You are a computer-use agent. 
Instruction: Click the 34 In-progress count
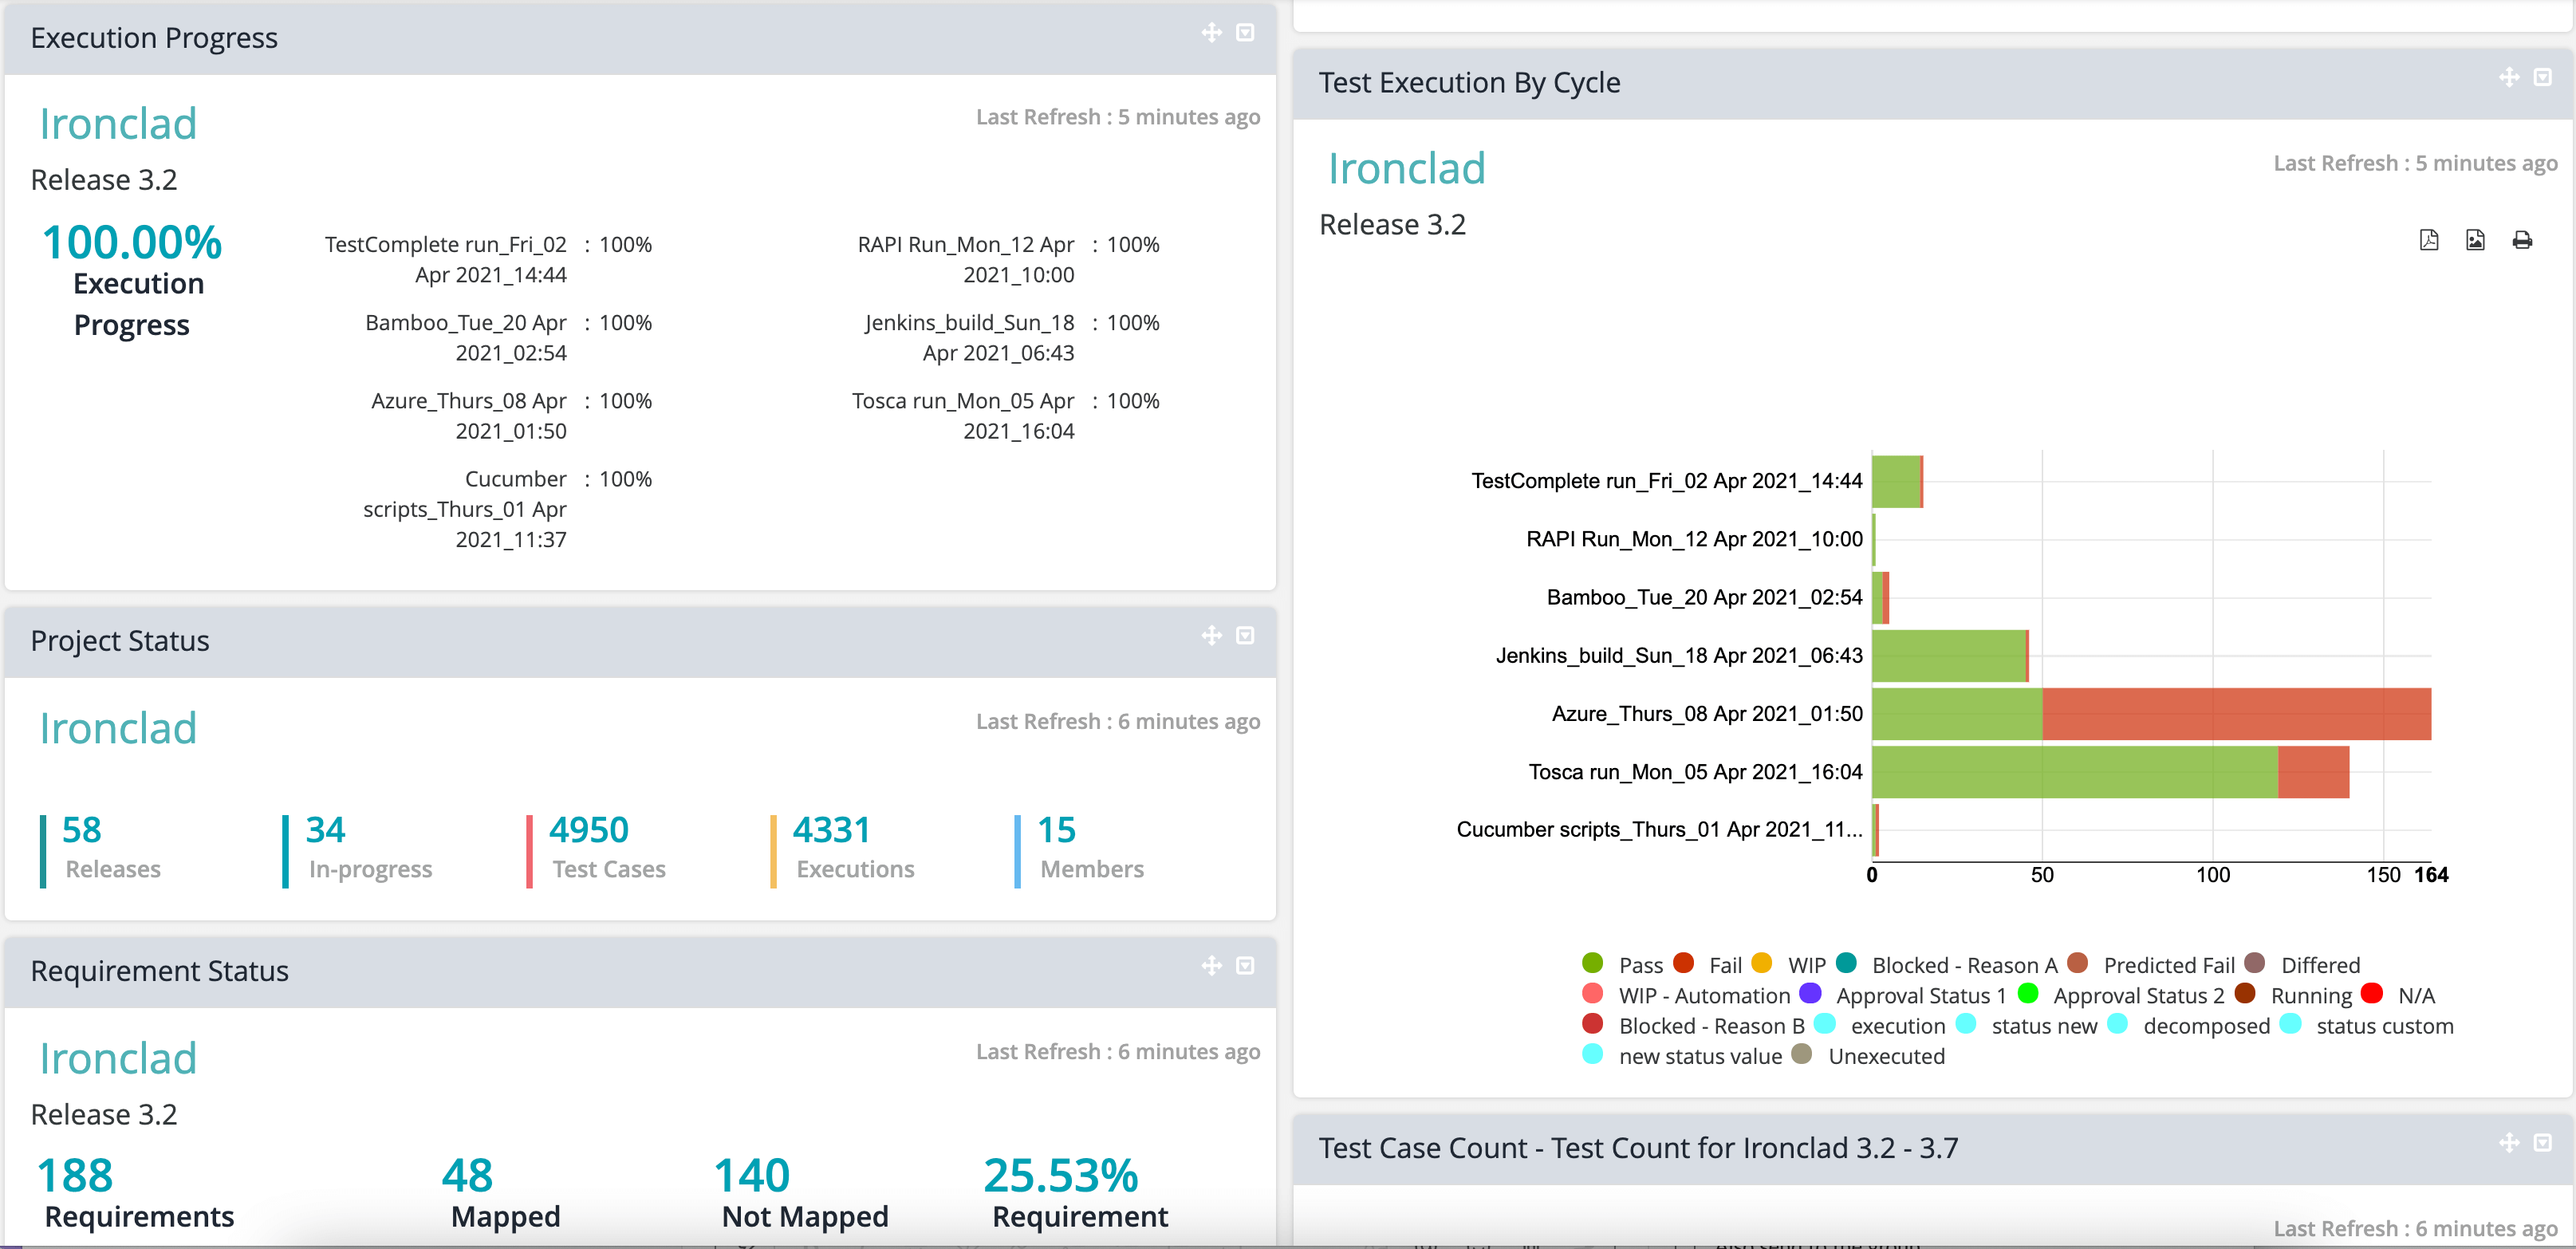(x=325, y=829)
